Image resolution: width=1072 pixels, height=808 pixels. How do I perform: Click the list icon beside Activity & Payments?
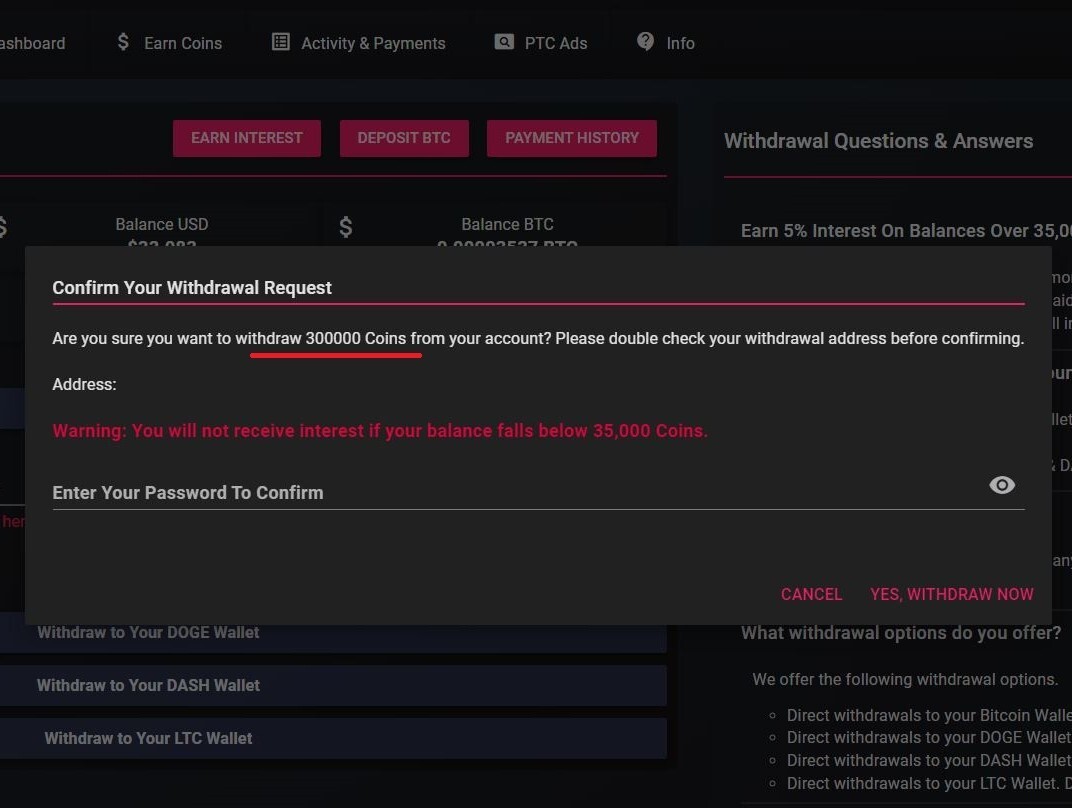[x=280, y=42]
